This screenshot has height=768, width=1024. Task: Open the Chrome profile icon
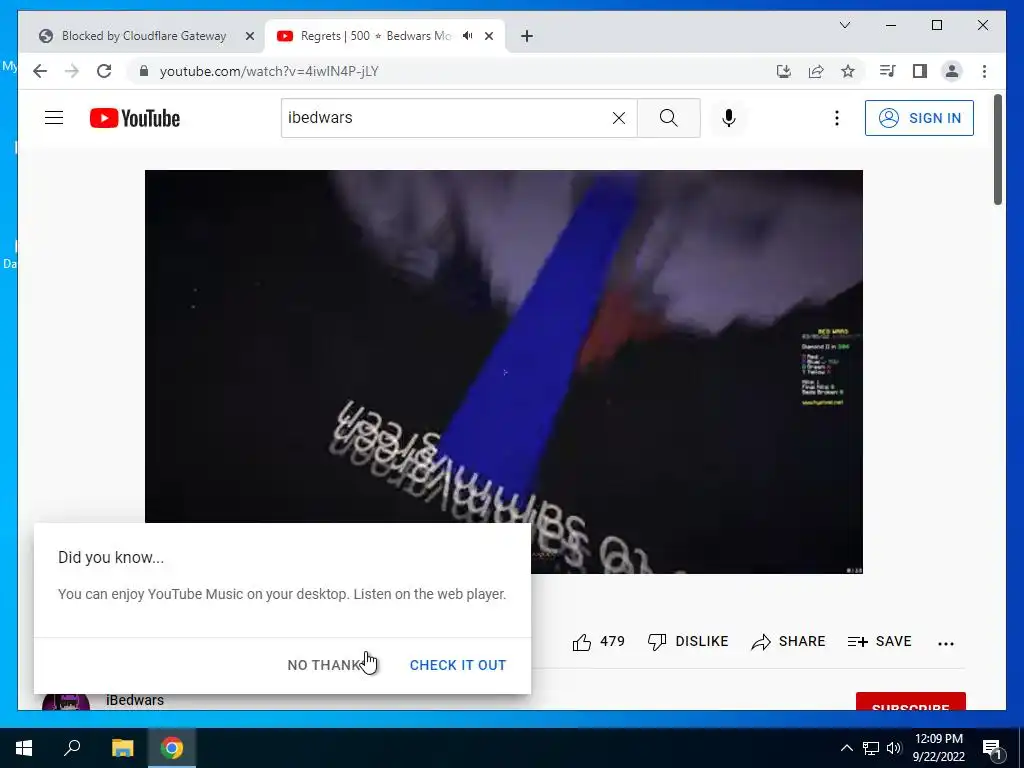pos(952,71)
